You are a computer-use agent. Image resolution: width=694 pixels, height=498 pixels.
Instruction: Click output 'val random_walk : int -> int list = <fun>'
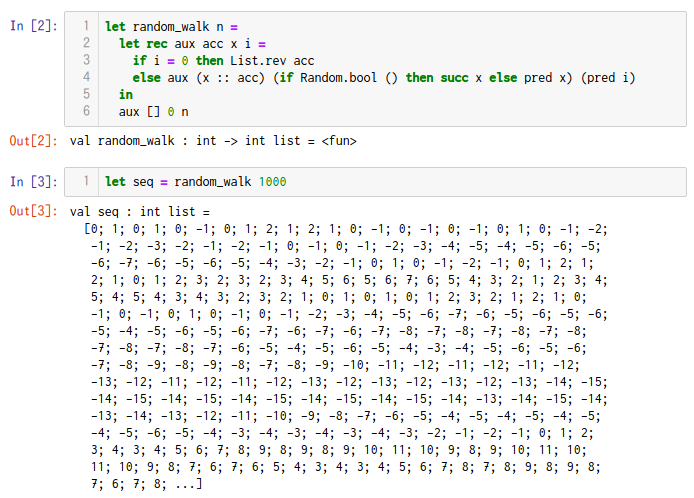point(213,141)
